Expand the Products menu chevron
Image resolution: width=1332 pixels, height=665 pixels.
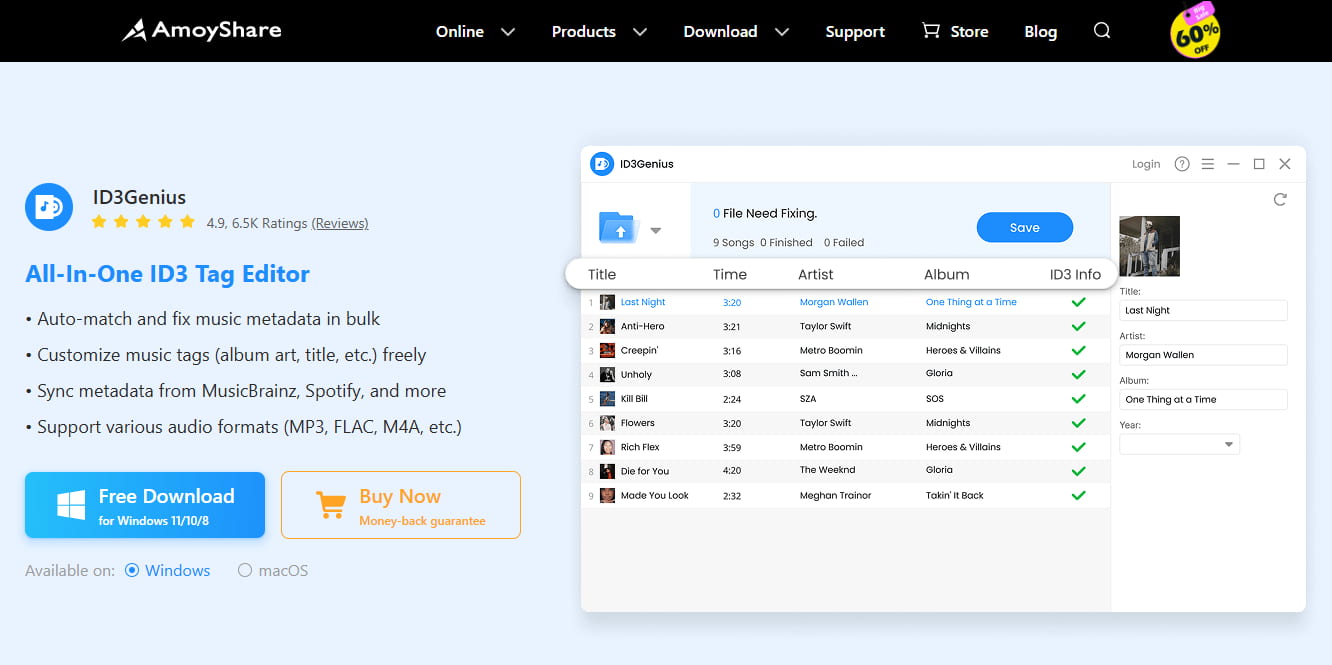tap(640, 32)
